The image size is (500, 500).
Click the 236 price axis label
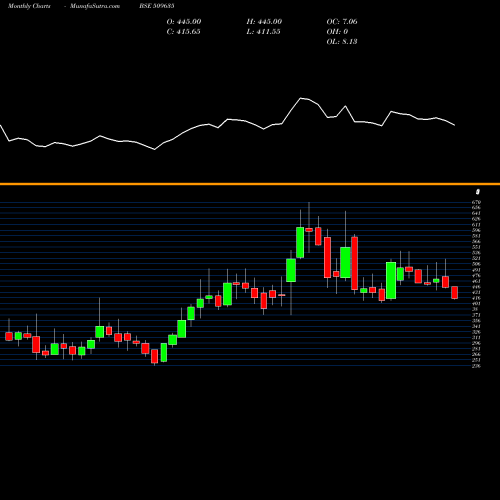tap(476, 366)
